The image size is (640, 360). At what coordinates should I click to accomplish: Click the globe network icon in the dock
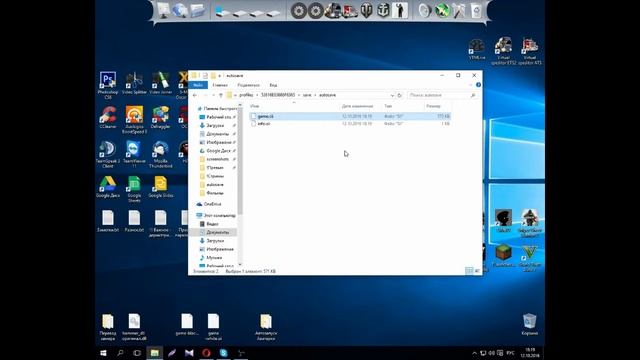(x=180, y=11)
